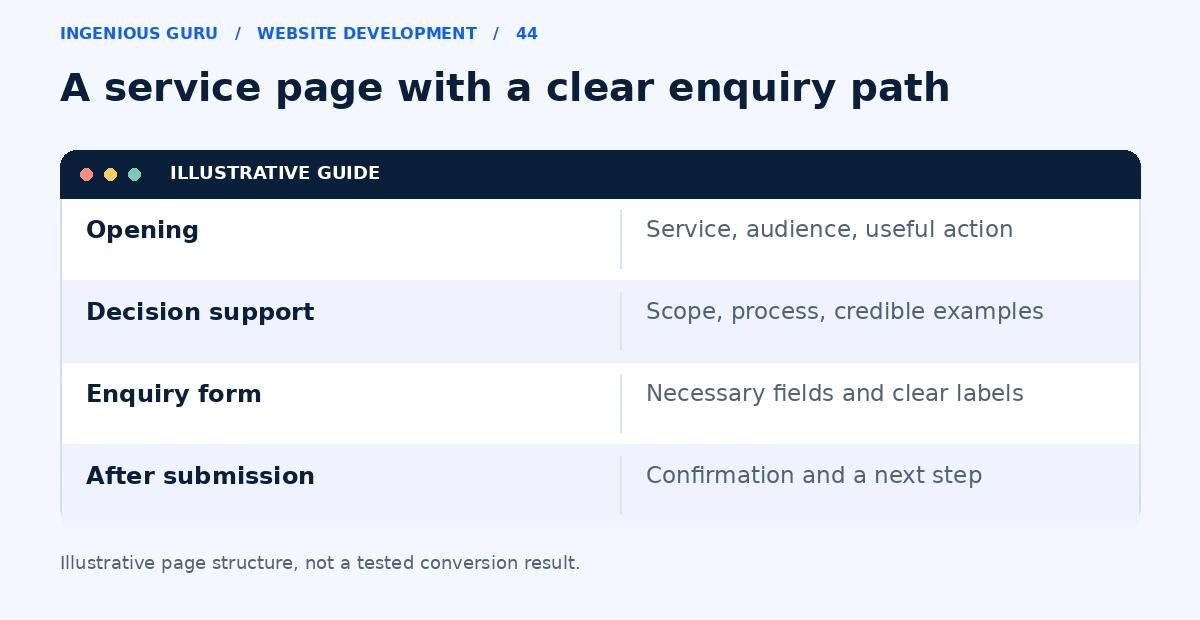Open the WEBSITE DEVELOPMENT breadcrumb
1200x620 pixels.
[367, 34]
